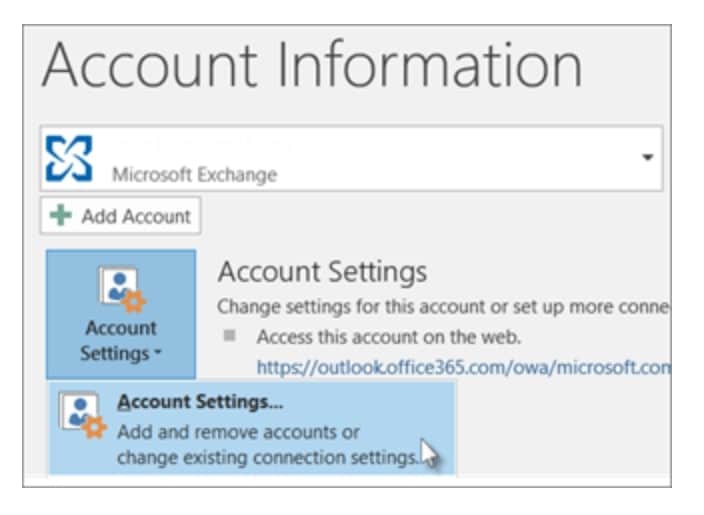Click the green plus icon
The width and height of the screenshot is (704, 515).
coord(60,216)
